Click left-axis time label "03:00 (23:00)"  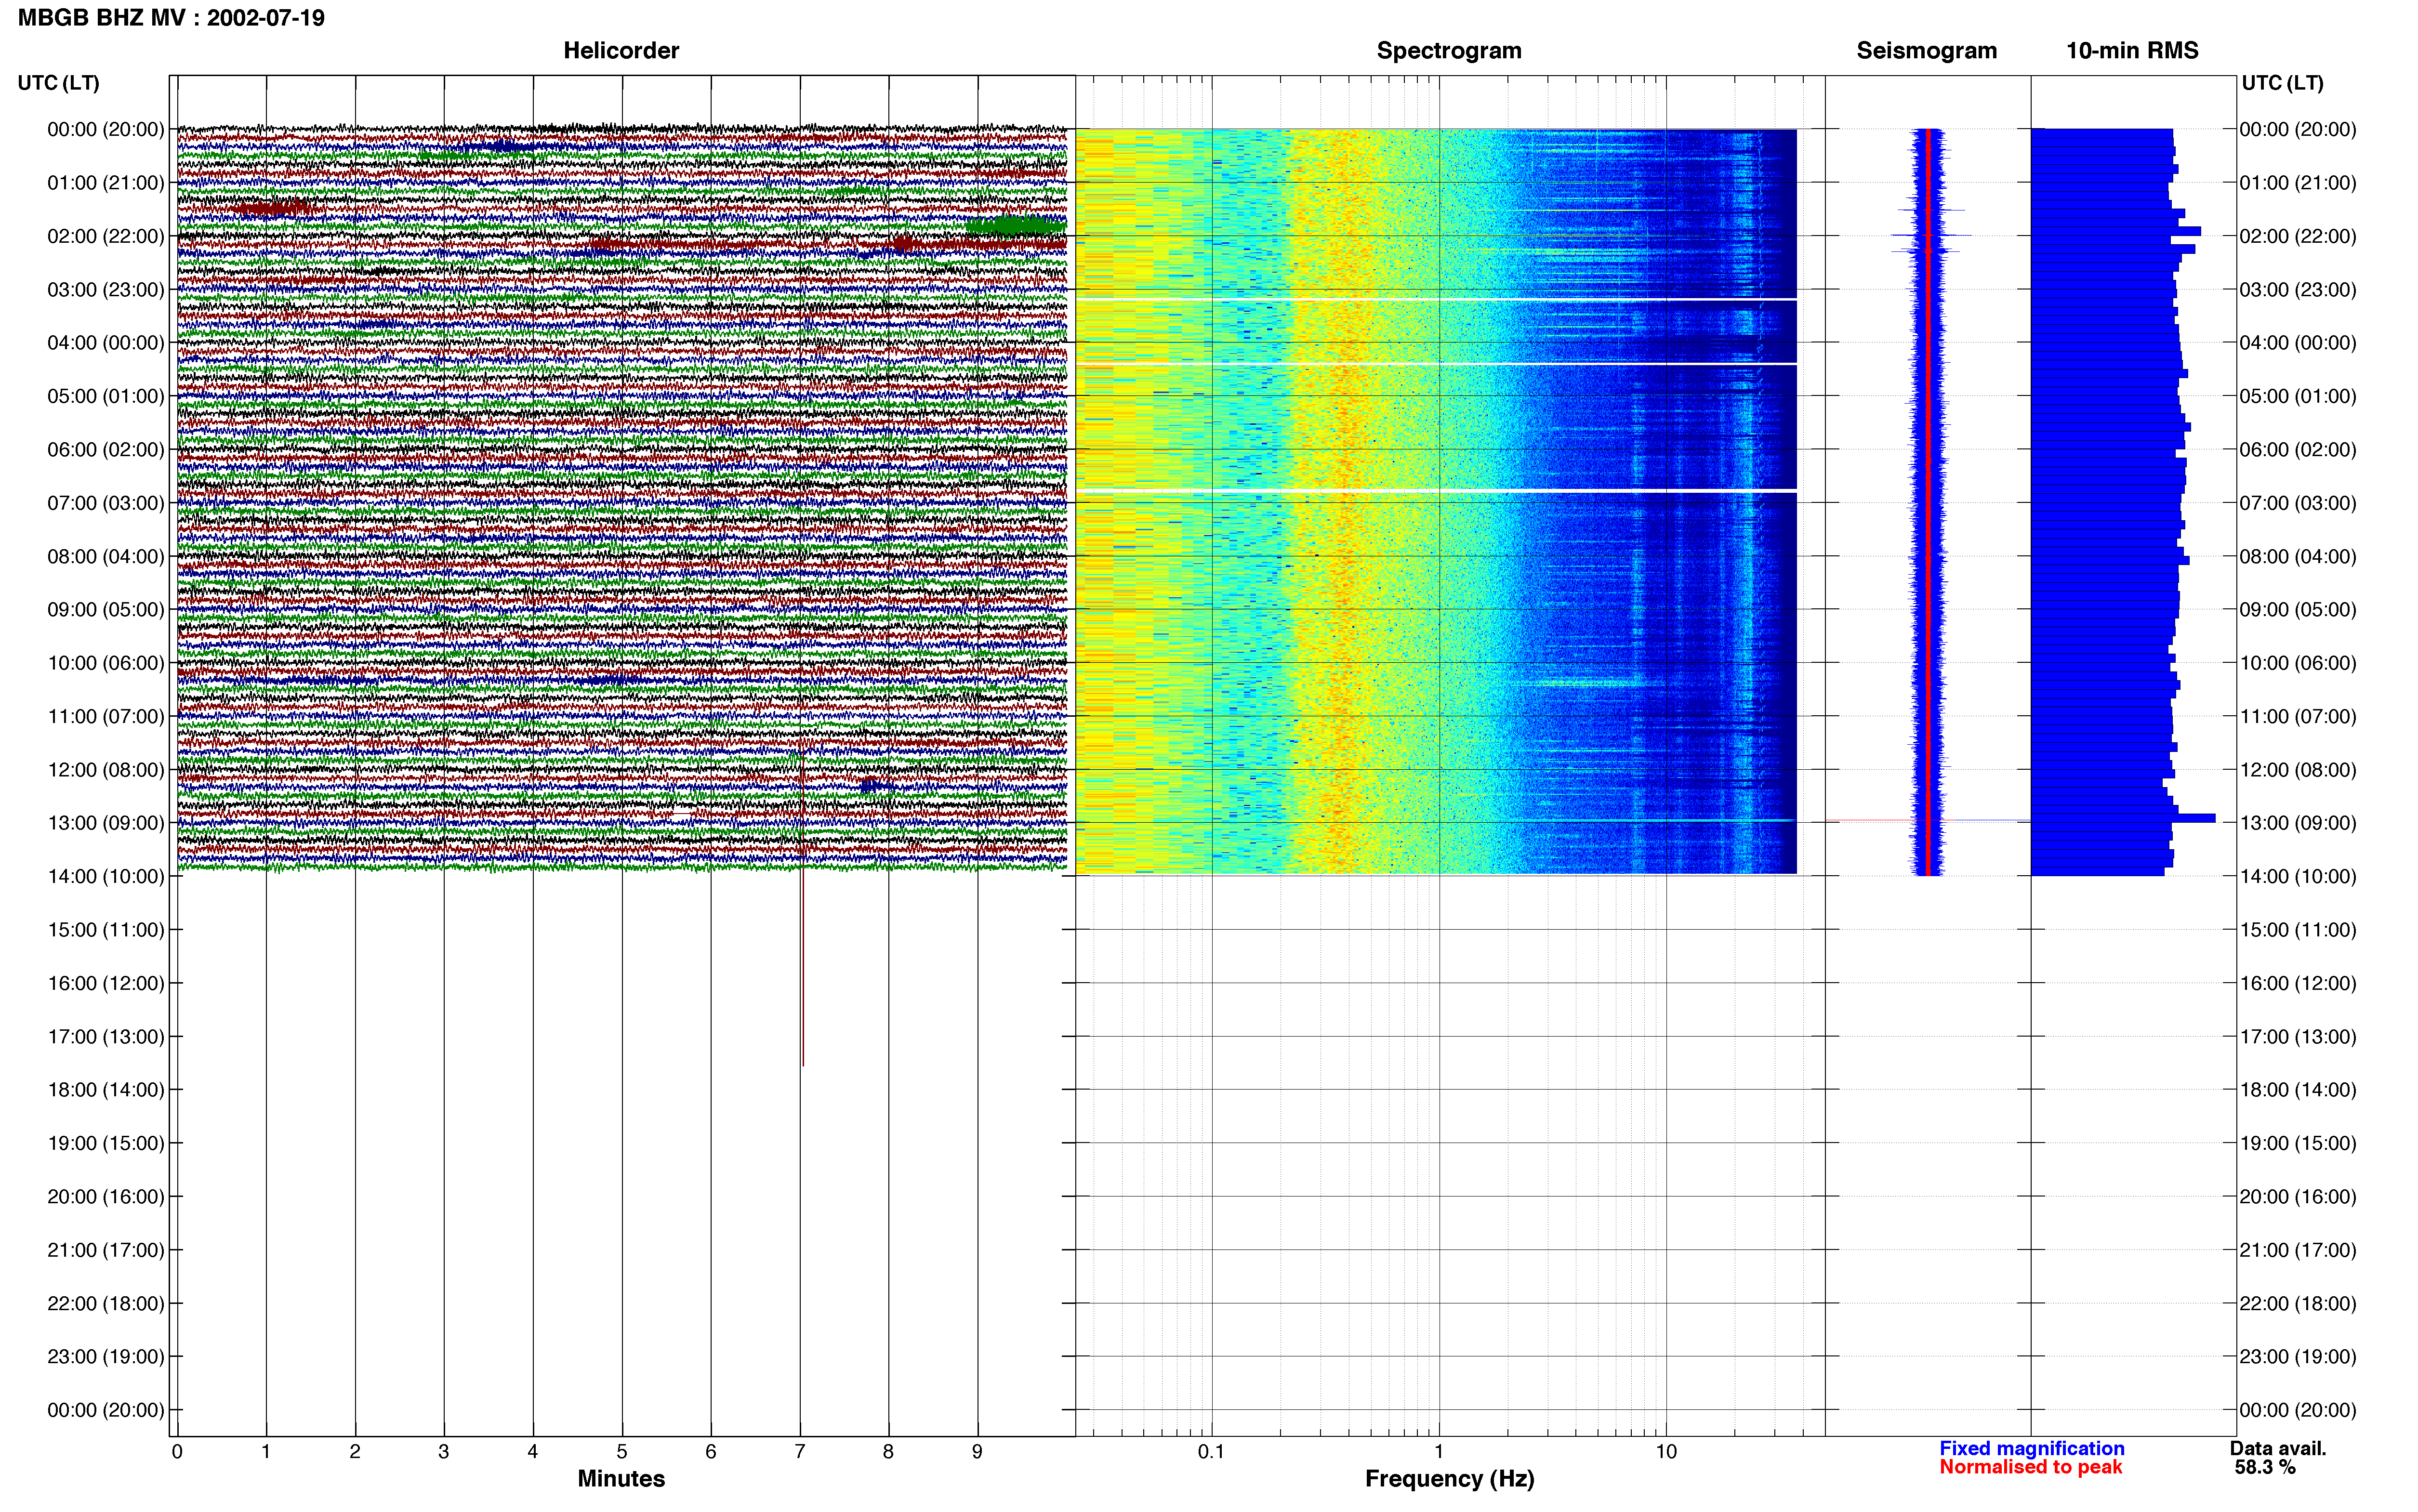pos(106,289)
